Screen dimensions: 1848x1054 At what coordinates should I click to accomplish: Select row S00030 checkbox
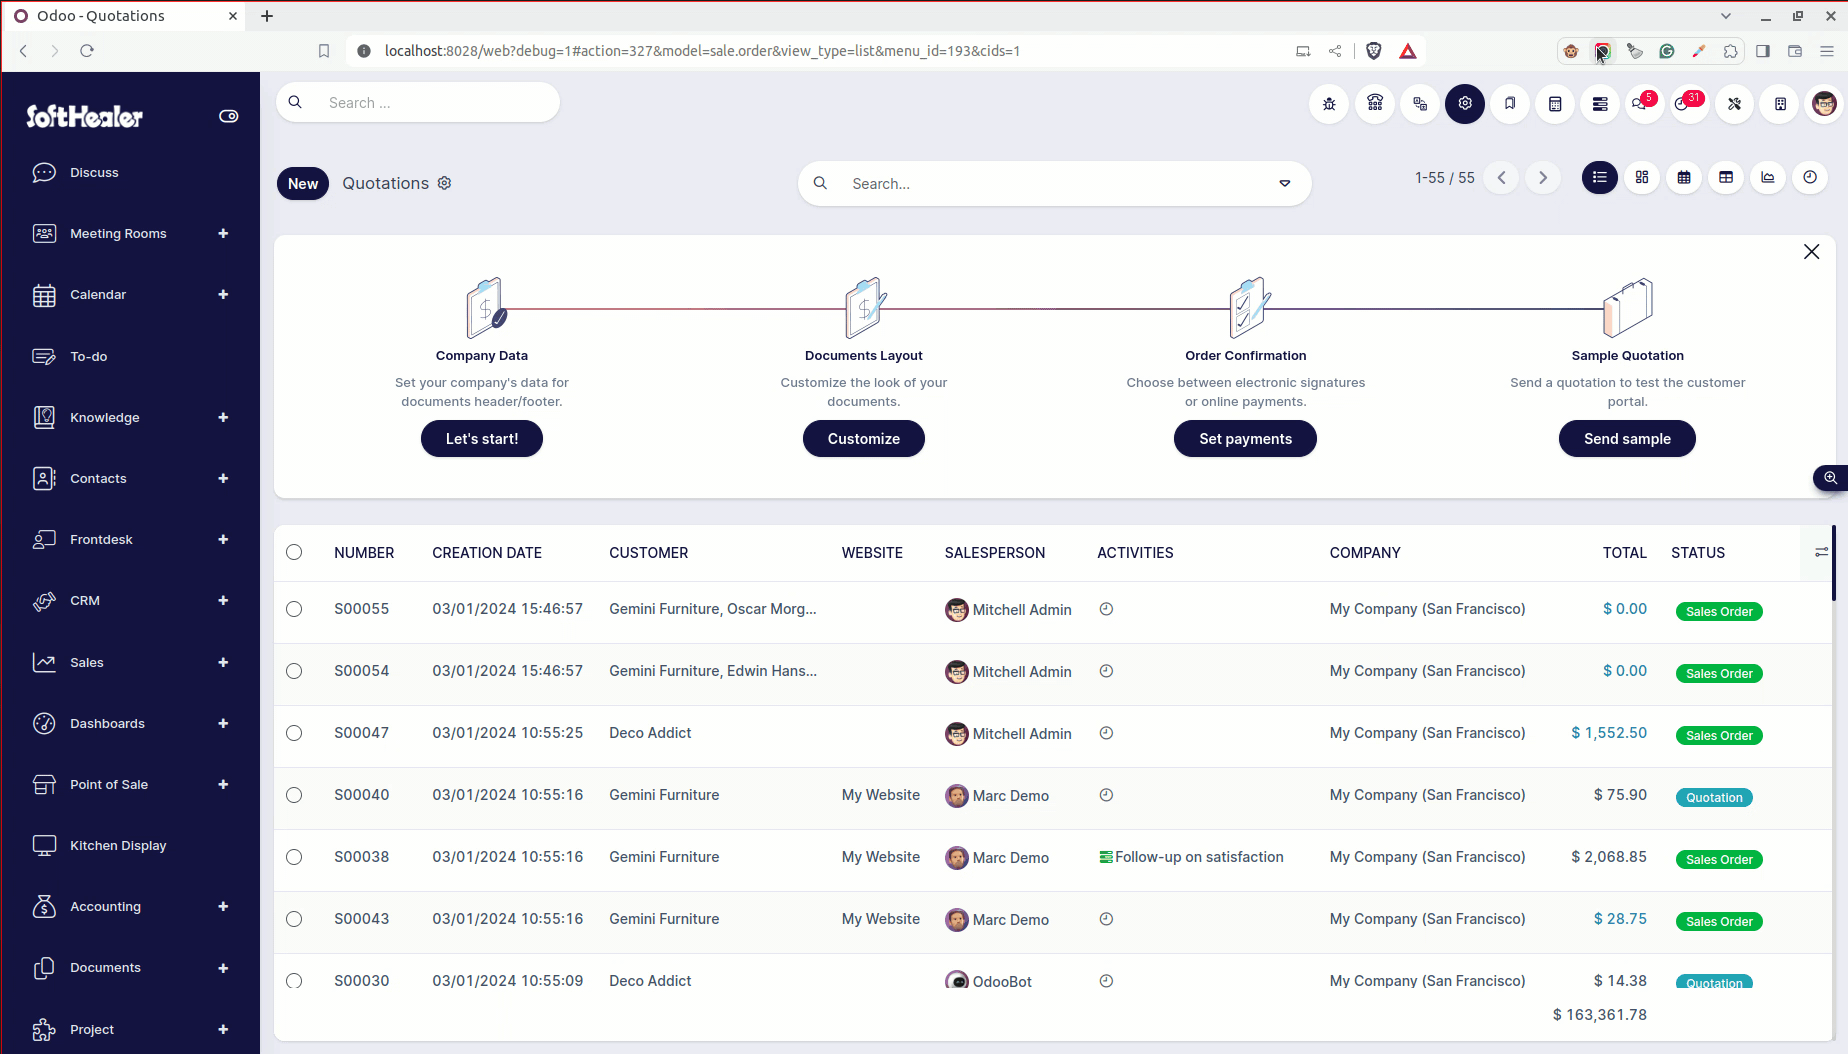pyautogui.click(x=294, y=981)
